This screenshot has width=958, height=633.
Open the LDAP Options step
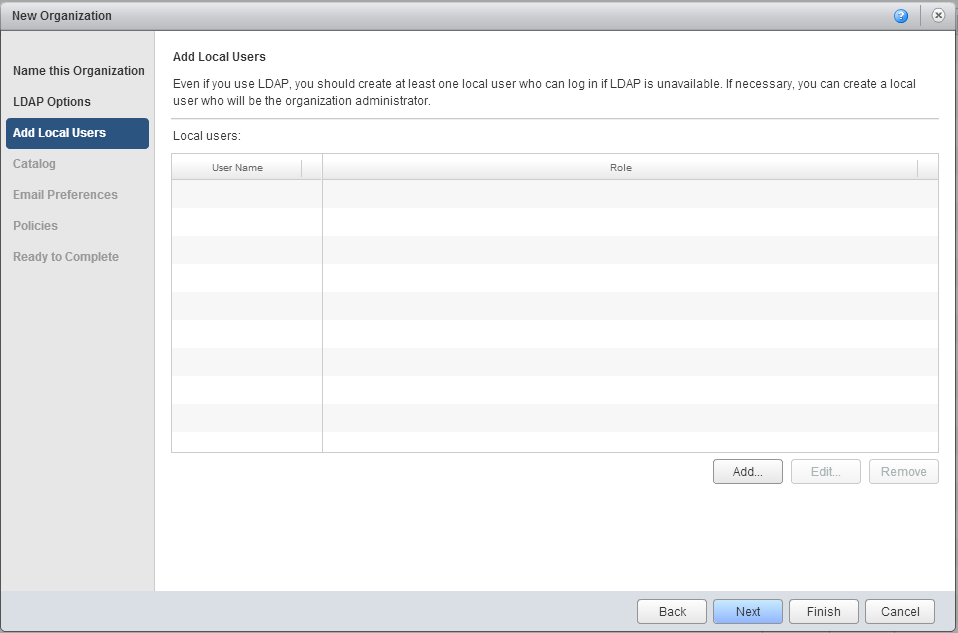(52, 102)
